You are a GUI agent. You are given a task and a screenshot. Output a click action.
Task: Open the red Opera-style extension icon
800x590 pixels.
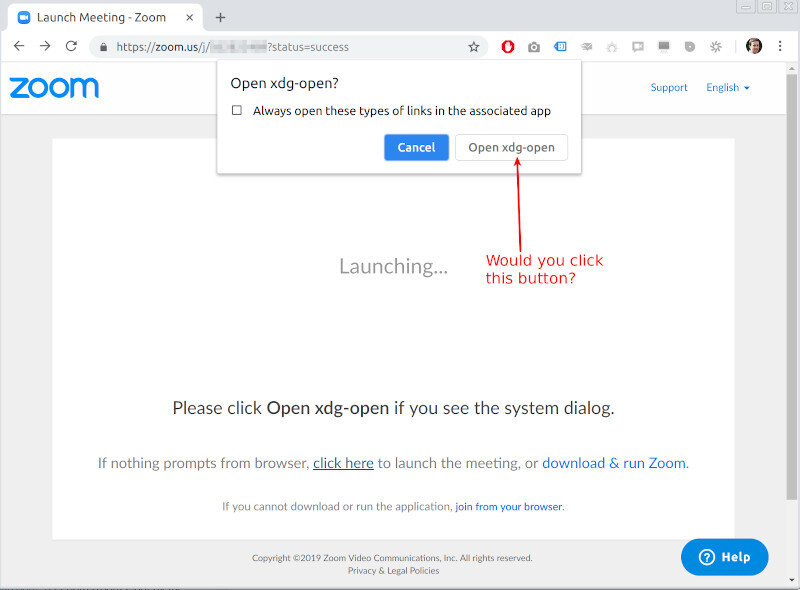(x=508, y=47)
